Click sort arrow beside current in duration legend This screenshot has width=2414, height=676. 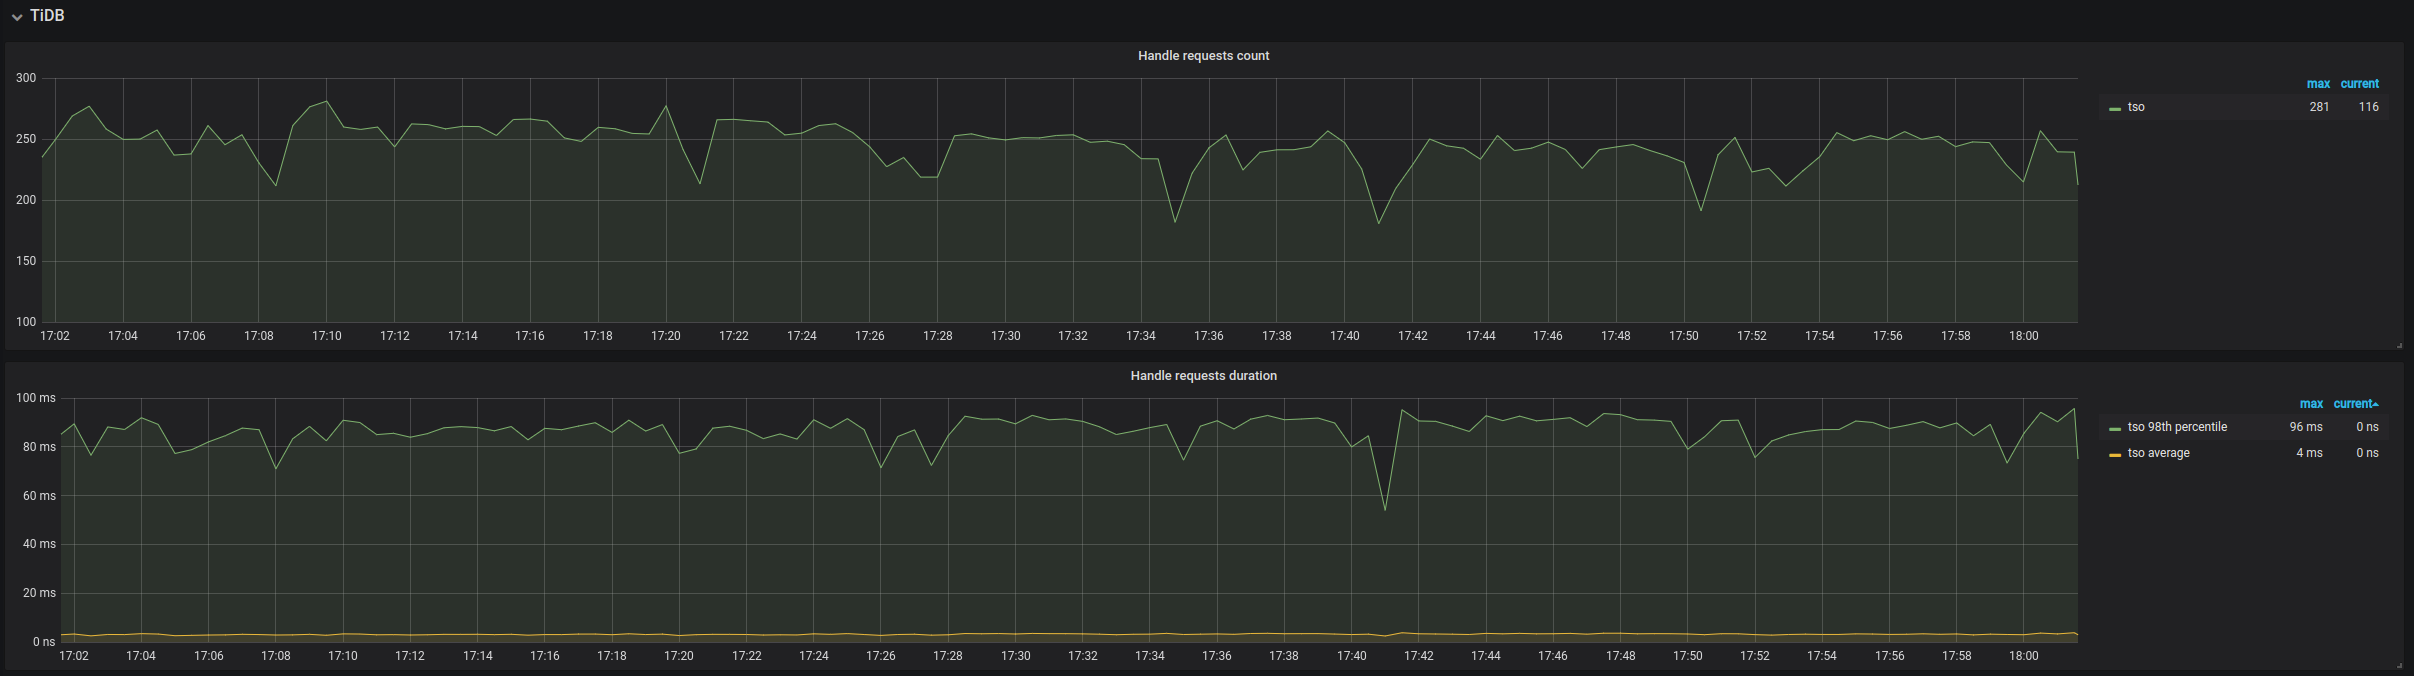[x=2376, y=404]
